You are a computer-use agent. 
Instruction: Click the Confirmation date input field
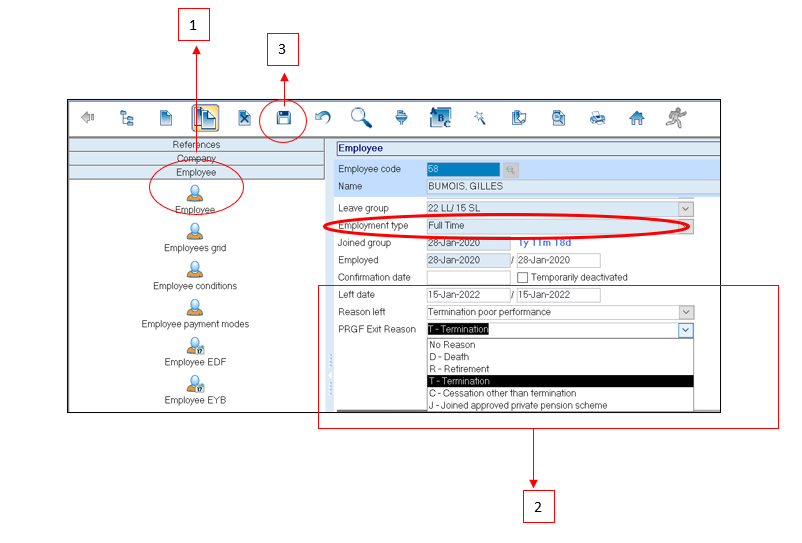point(468,277)
